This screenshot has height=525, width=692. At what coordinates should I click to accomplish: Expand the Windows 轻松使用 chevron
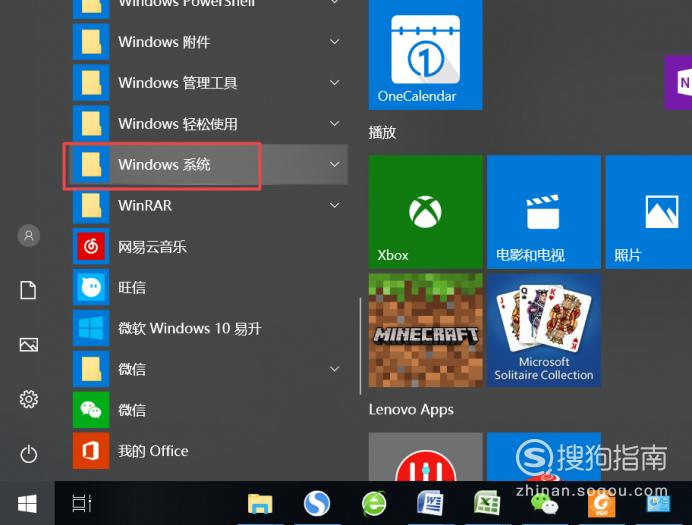[335, 124]
